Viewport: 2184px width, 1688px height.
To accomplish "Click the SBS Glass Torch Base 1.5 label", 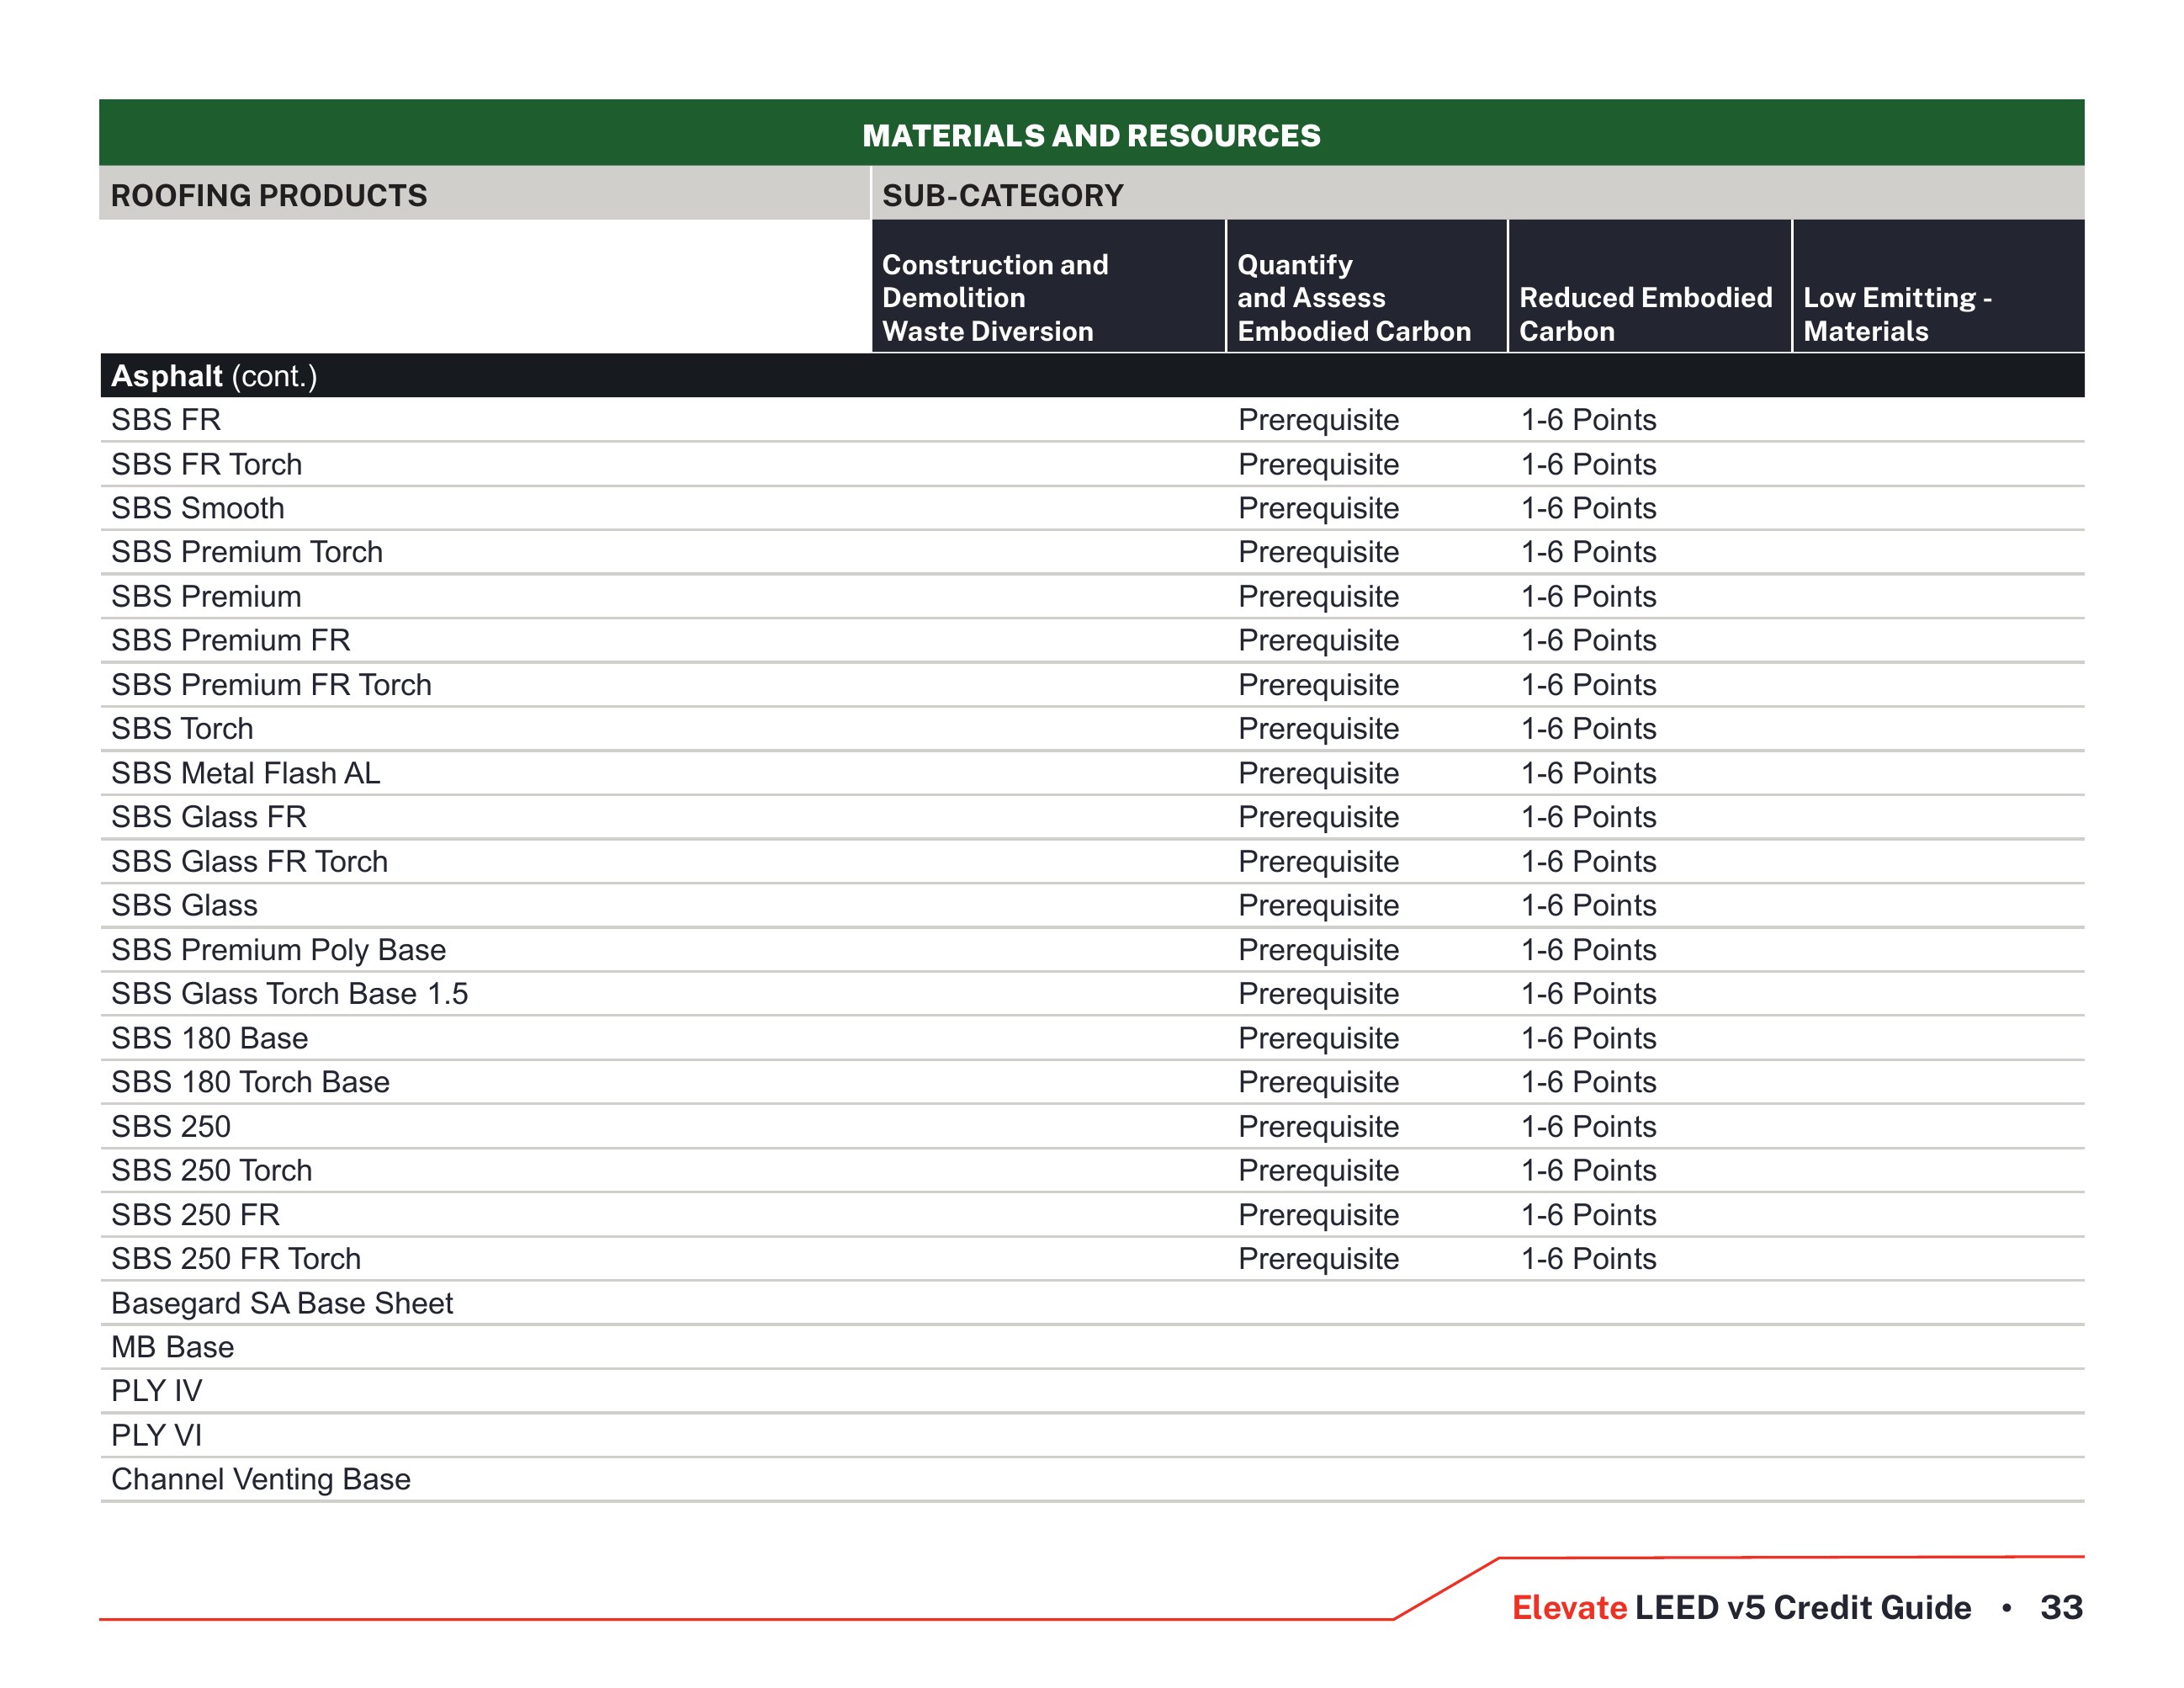I will coord(290,994).
